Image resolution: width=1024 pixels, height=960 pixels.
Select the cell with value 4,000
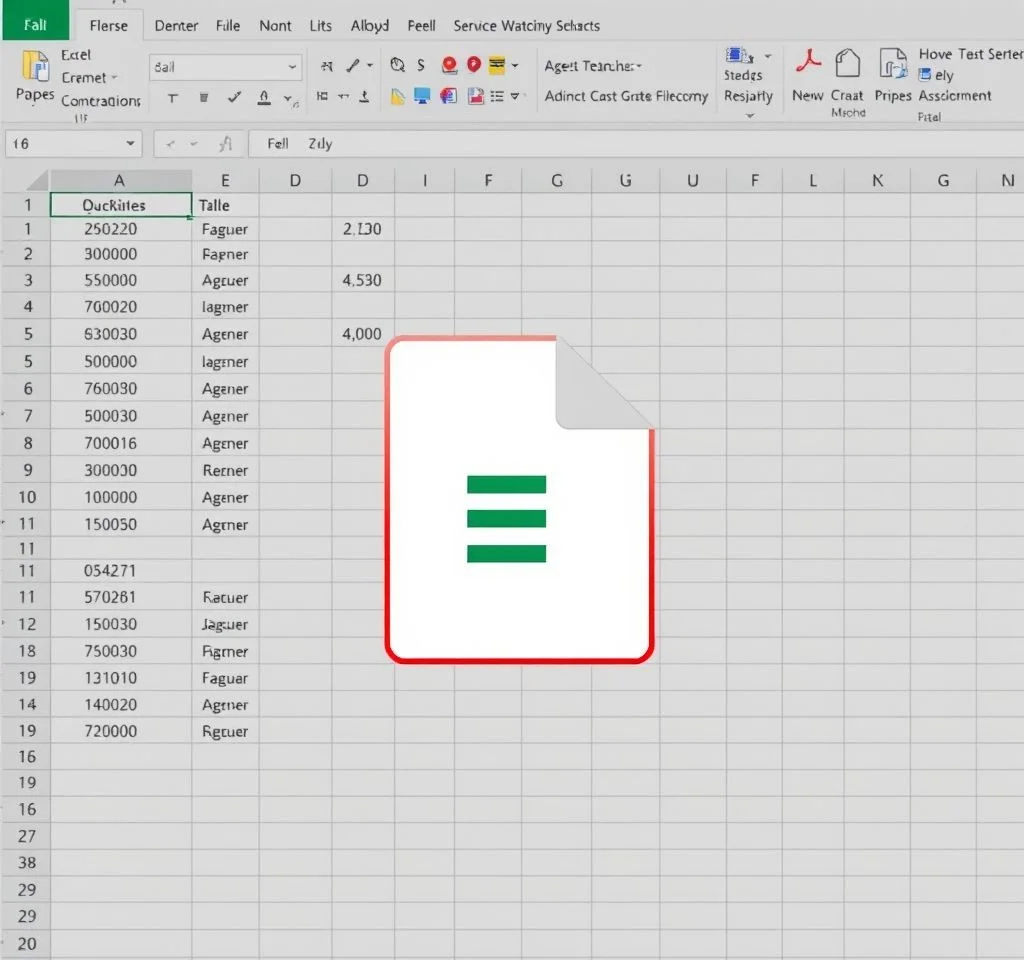coord(363,334)
